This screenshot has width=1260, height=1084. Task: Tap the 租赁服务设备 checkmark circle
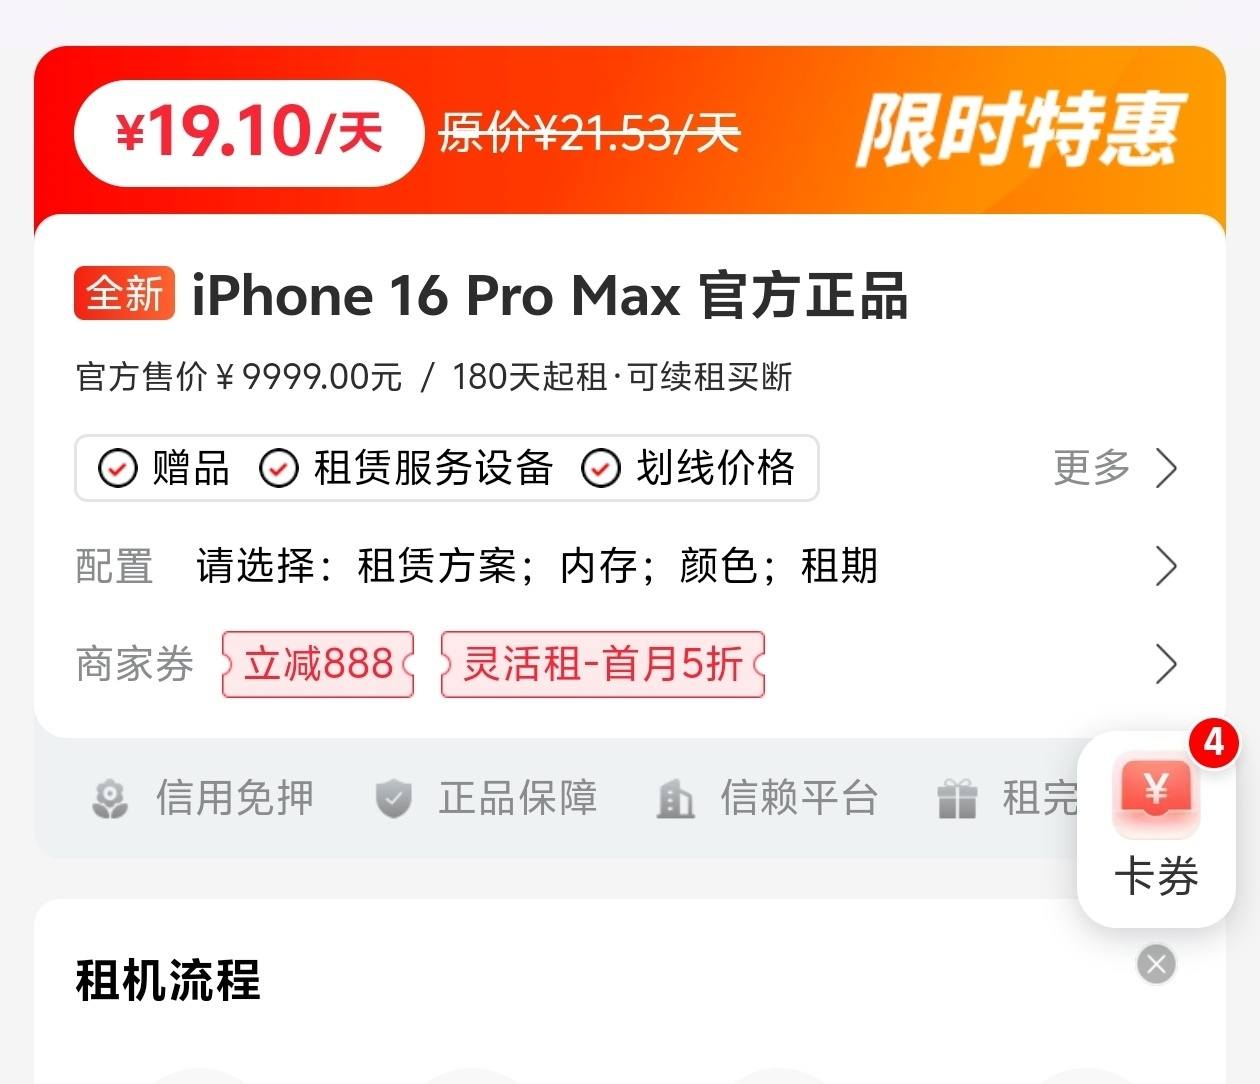[x=279, y=468]
